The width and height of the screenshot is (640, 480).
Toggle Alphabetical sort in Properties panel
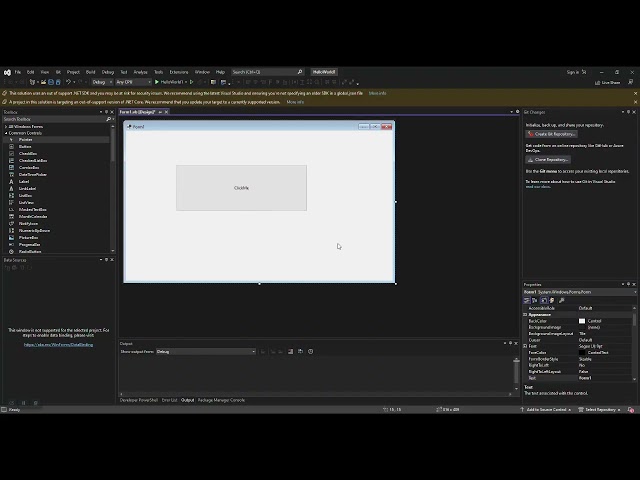point(535,300)
